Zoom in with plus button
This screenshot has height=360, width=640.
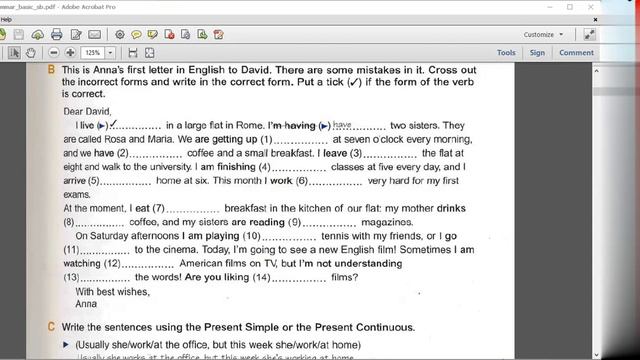click(x=70, y=53)
